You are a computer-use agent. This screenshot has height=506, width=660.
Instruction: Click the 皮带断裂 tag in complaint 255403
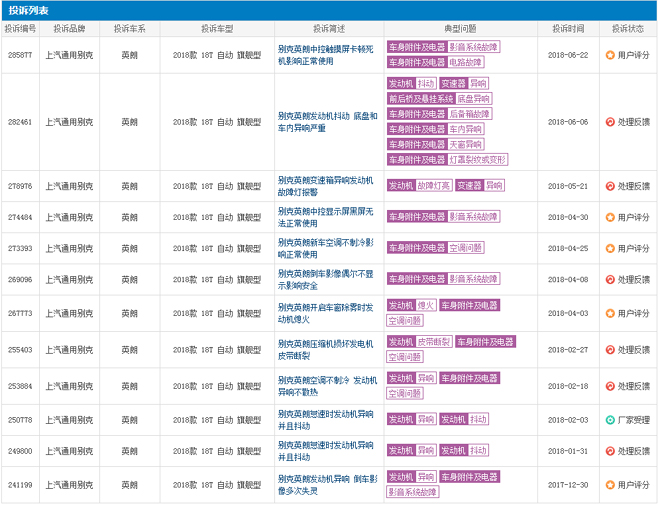coord(434,341)
